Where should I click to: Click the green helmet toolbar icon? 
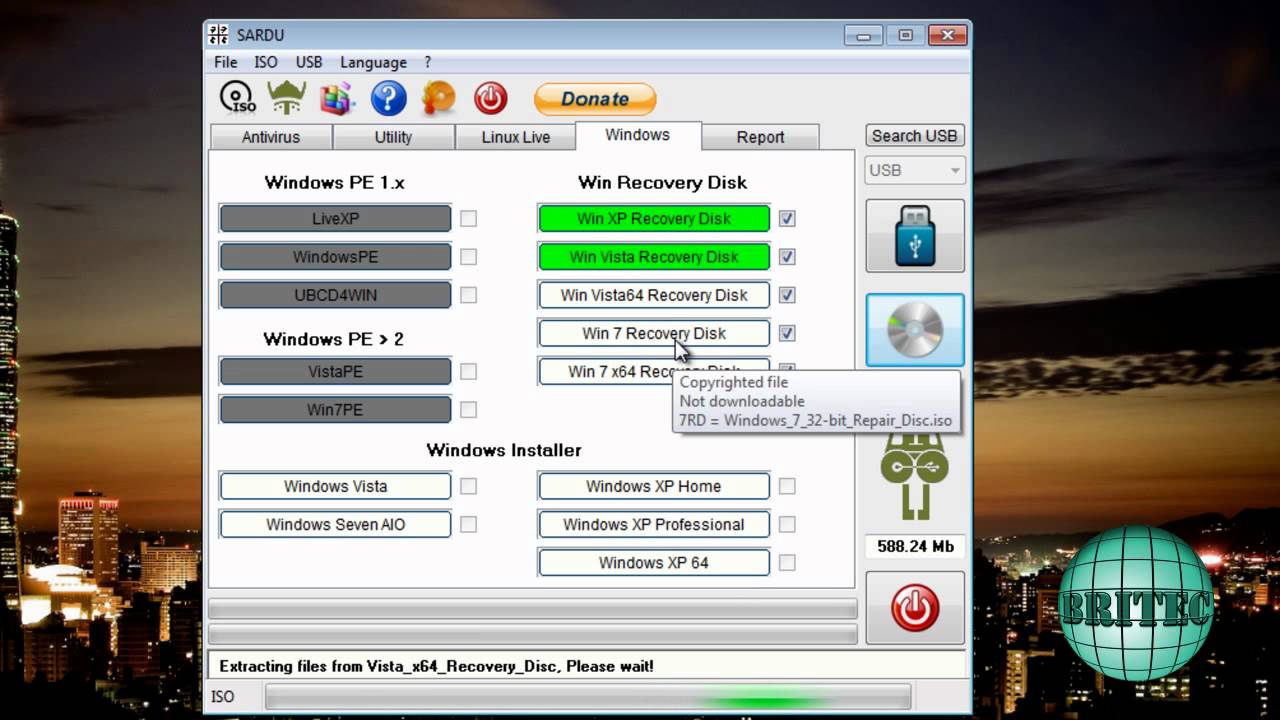pyautogui.click(x=288, y=98)
